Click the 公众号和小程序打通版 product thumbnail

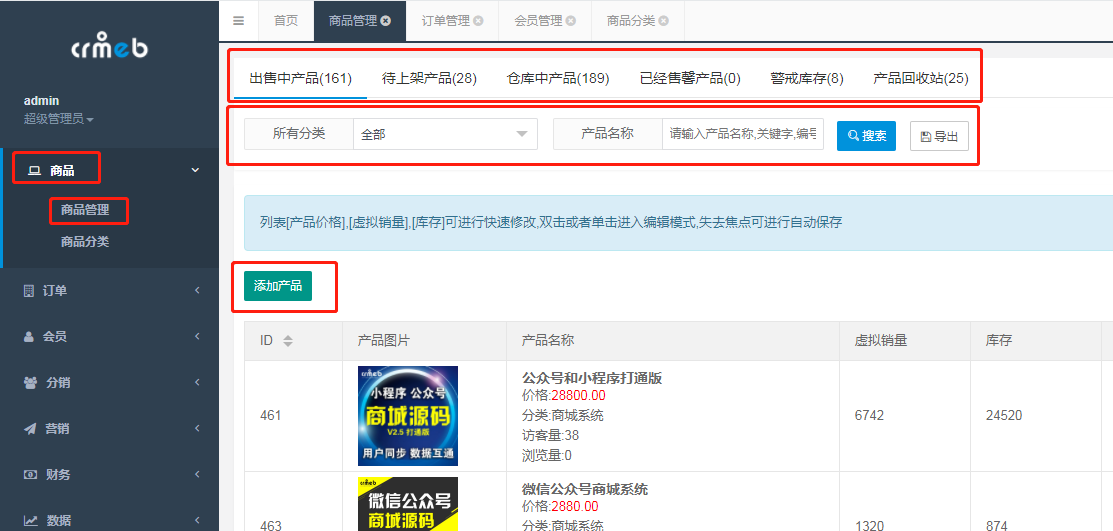point(407,415)
